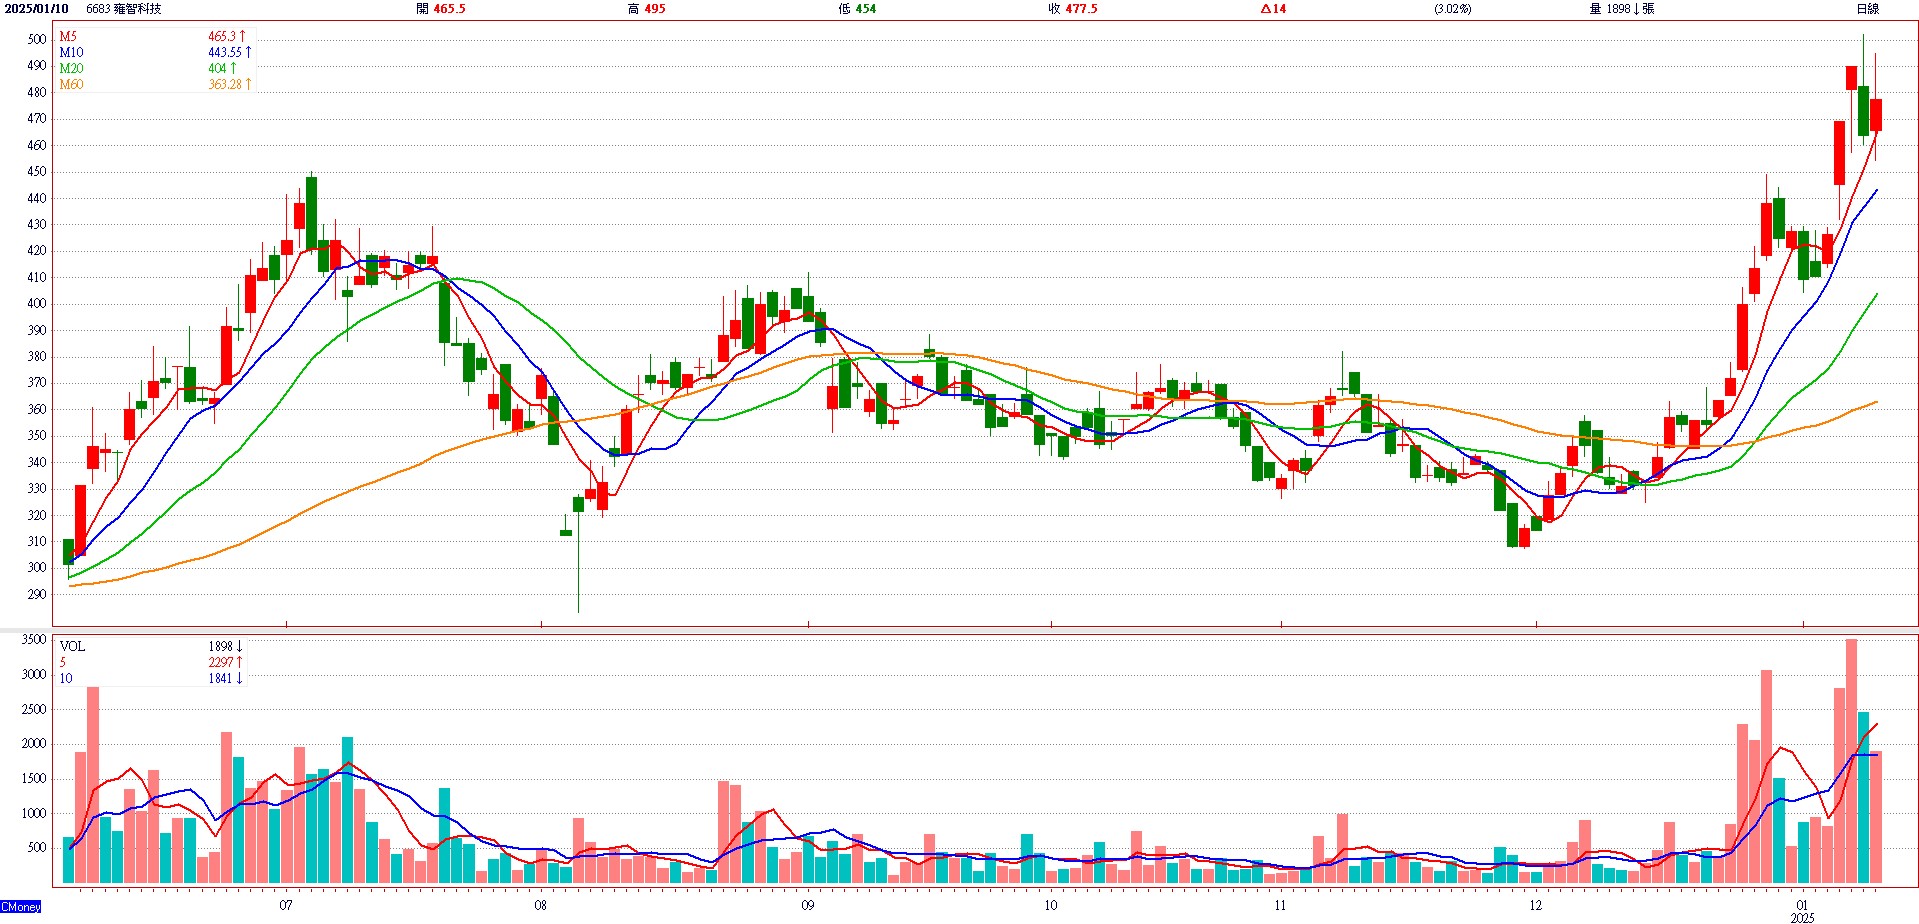The width and height of the screenshot is (1919, 924).
Task: Click the 09 month label on time axis
Action: [807, 905]
